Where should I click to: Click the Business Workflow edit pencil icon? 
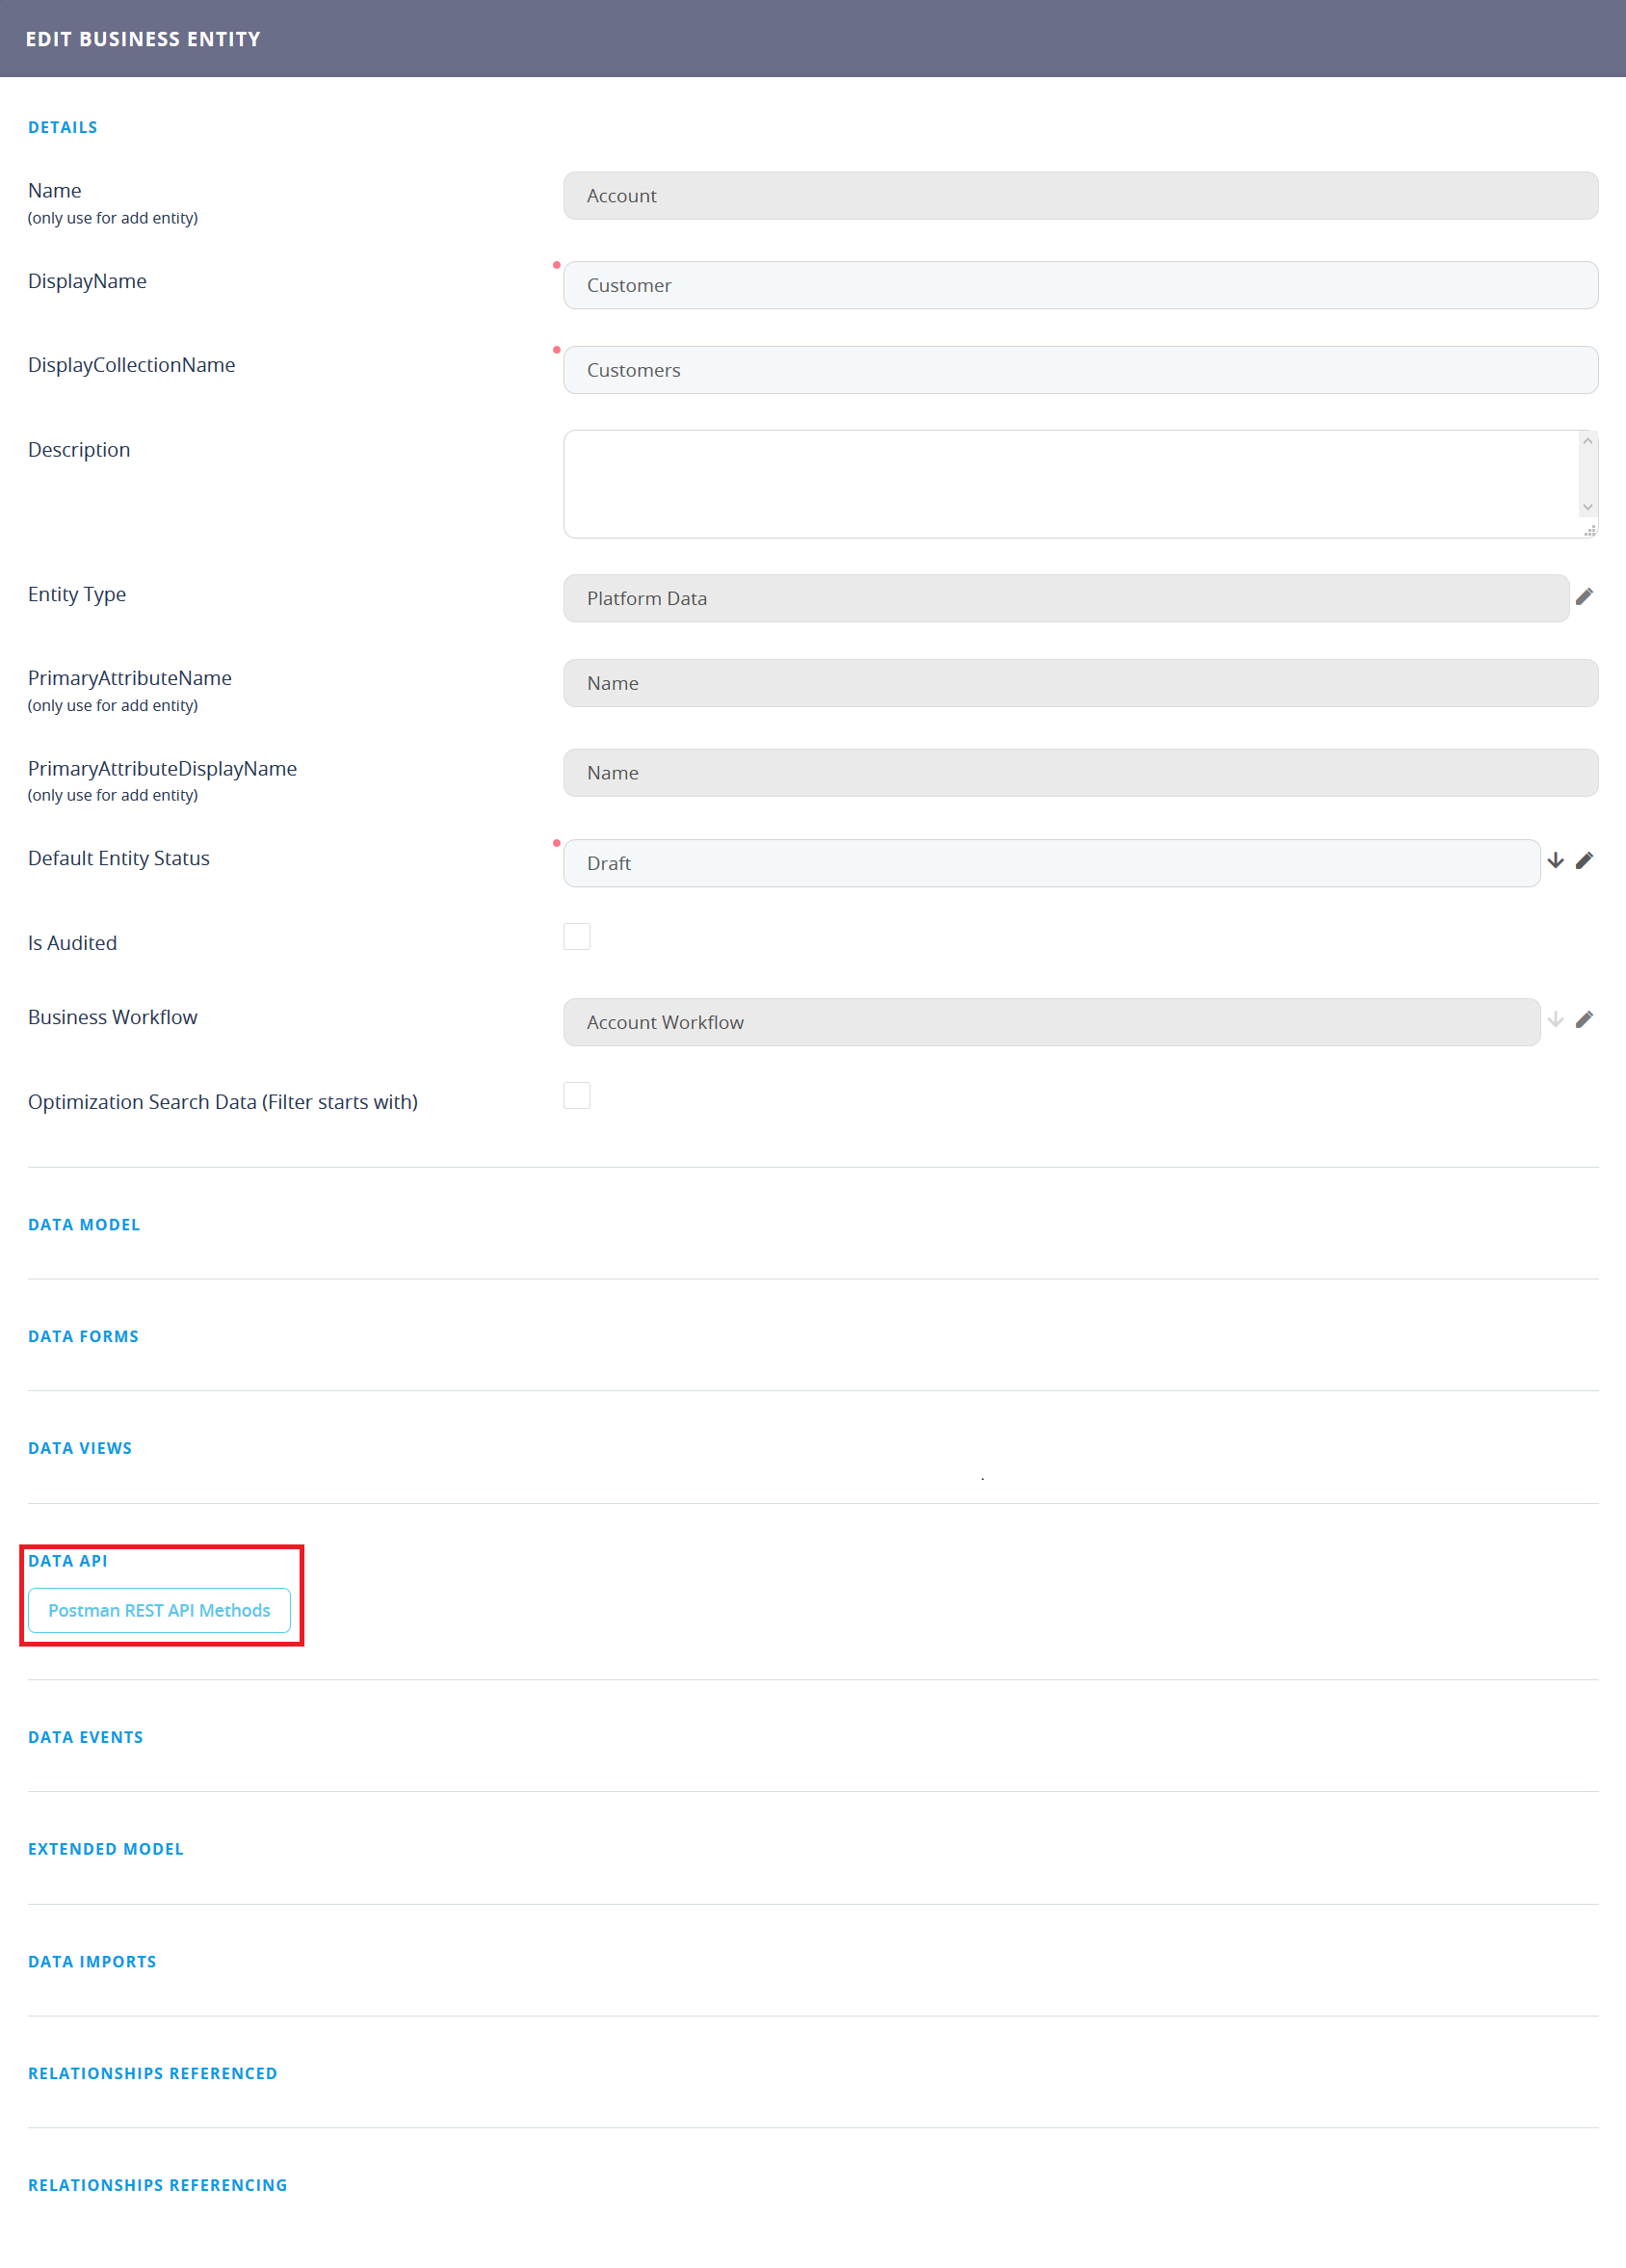coord(1584,1020)
